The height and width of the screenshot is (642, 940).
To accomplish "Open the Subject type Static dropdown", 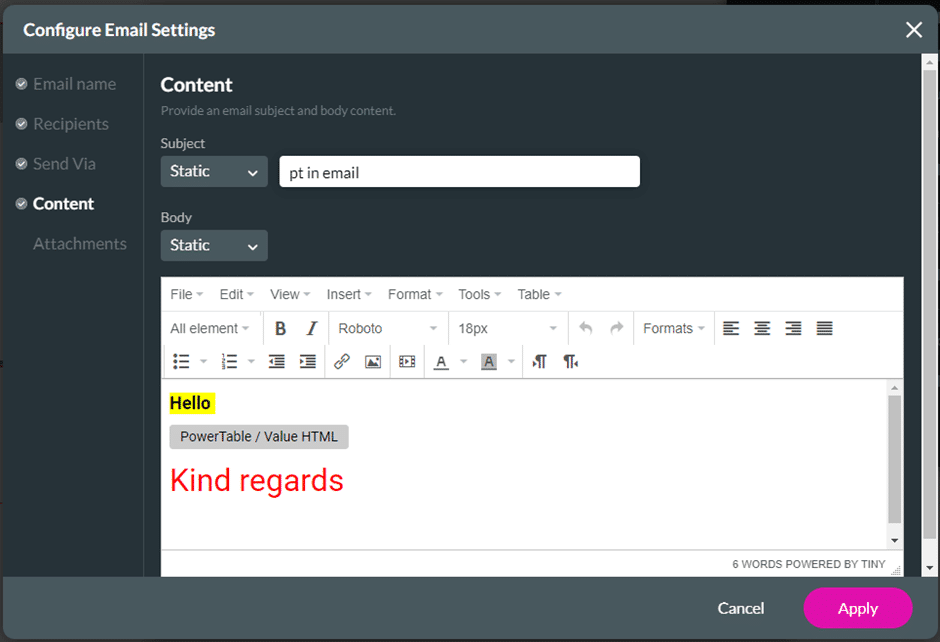I will 213,171.
